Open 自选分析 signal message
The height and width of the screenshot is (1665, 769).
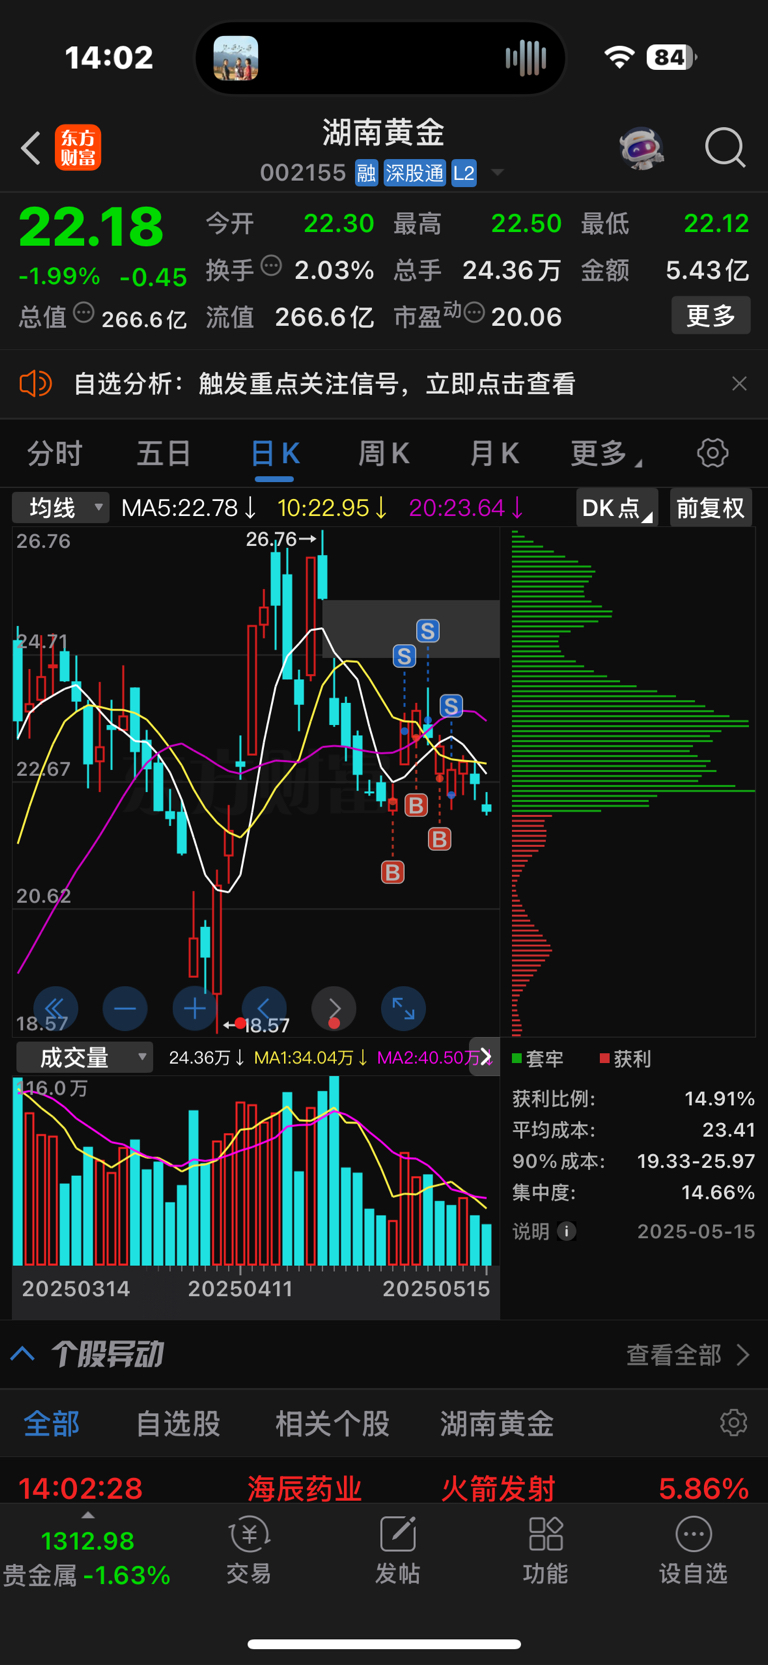pos(324,383)
